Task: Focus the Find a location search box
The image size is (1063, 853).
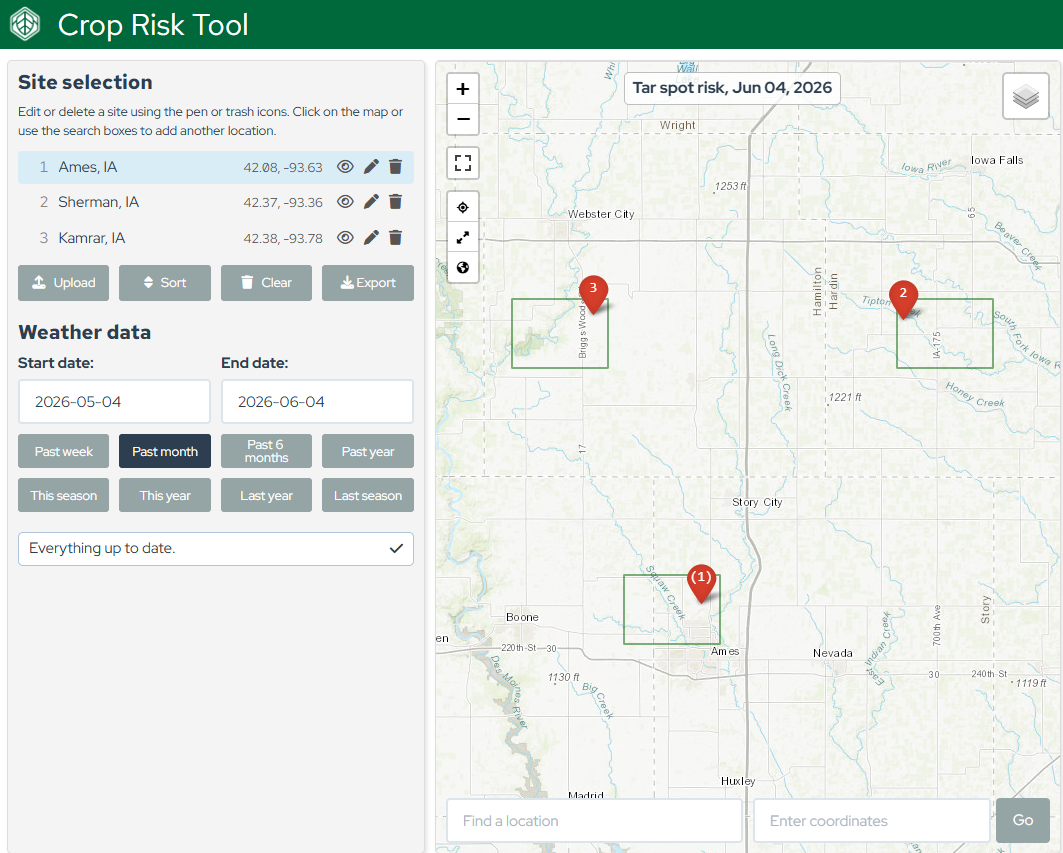Action: [595, 820]
